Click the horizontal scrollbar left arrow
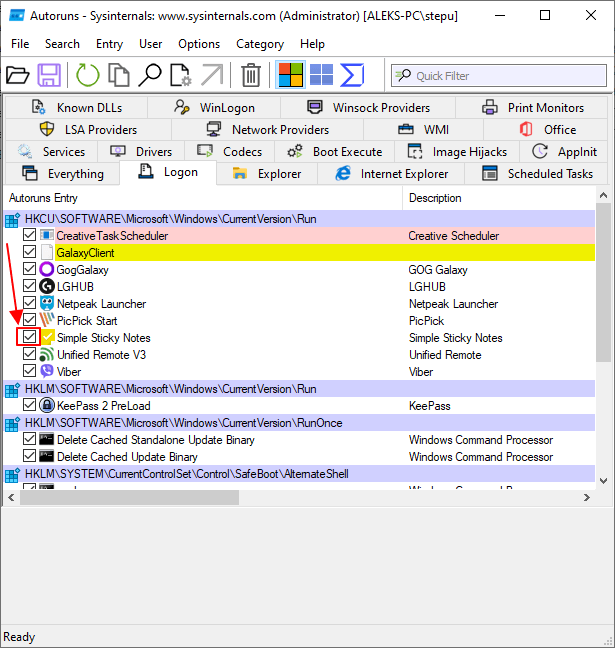The image size is (615, 648). [12, 498]
